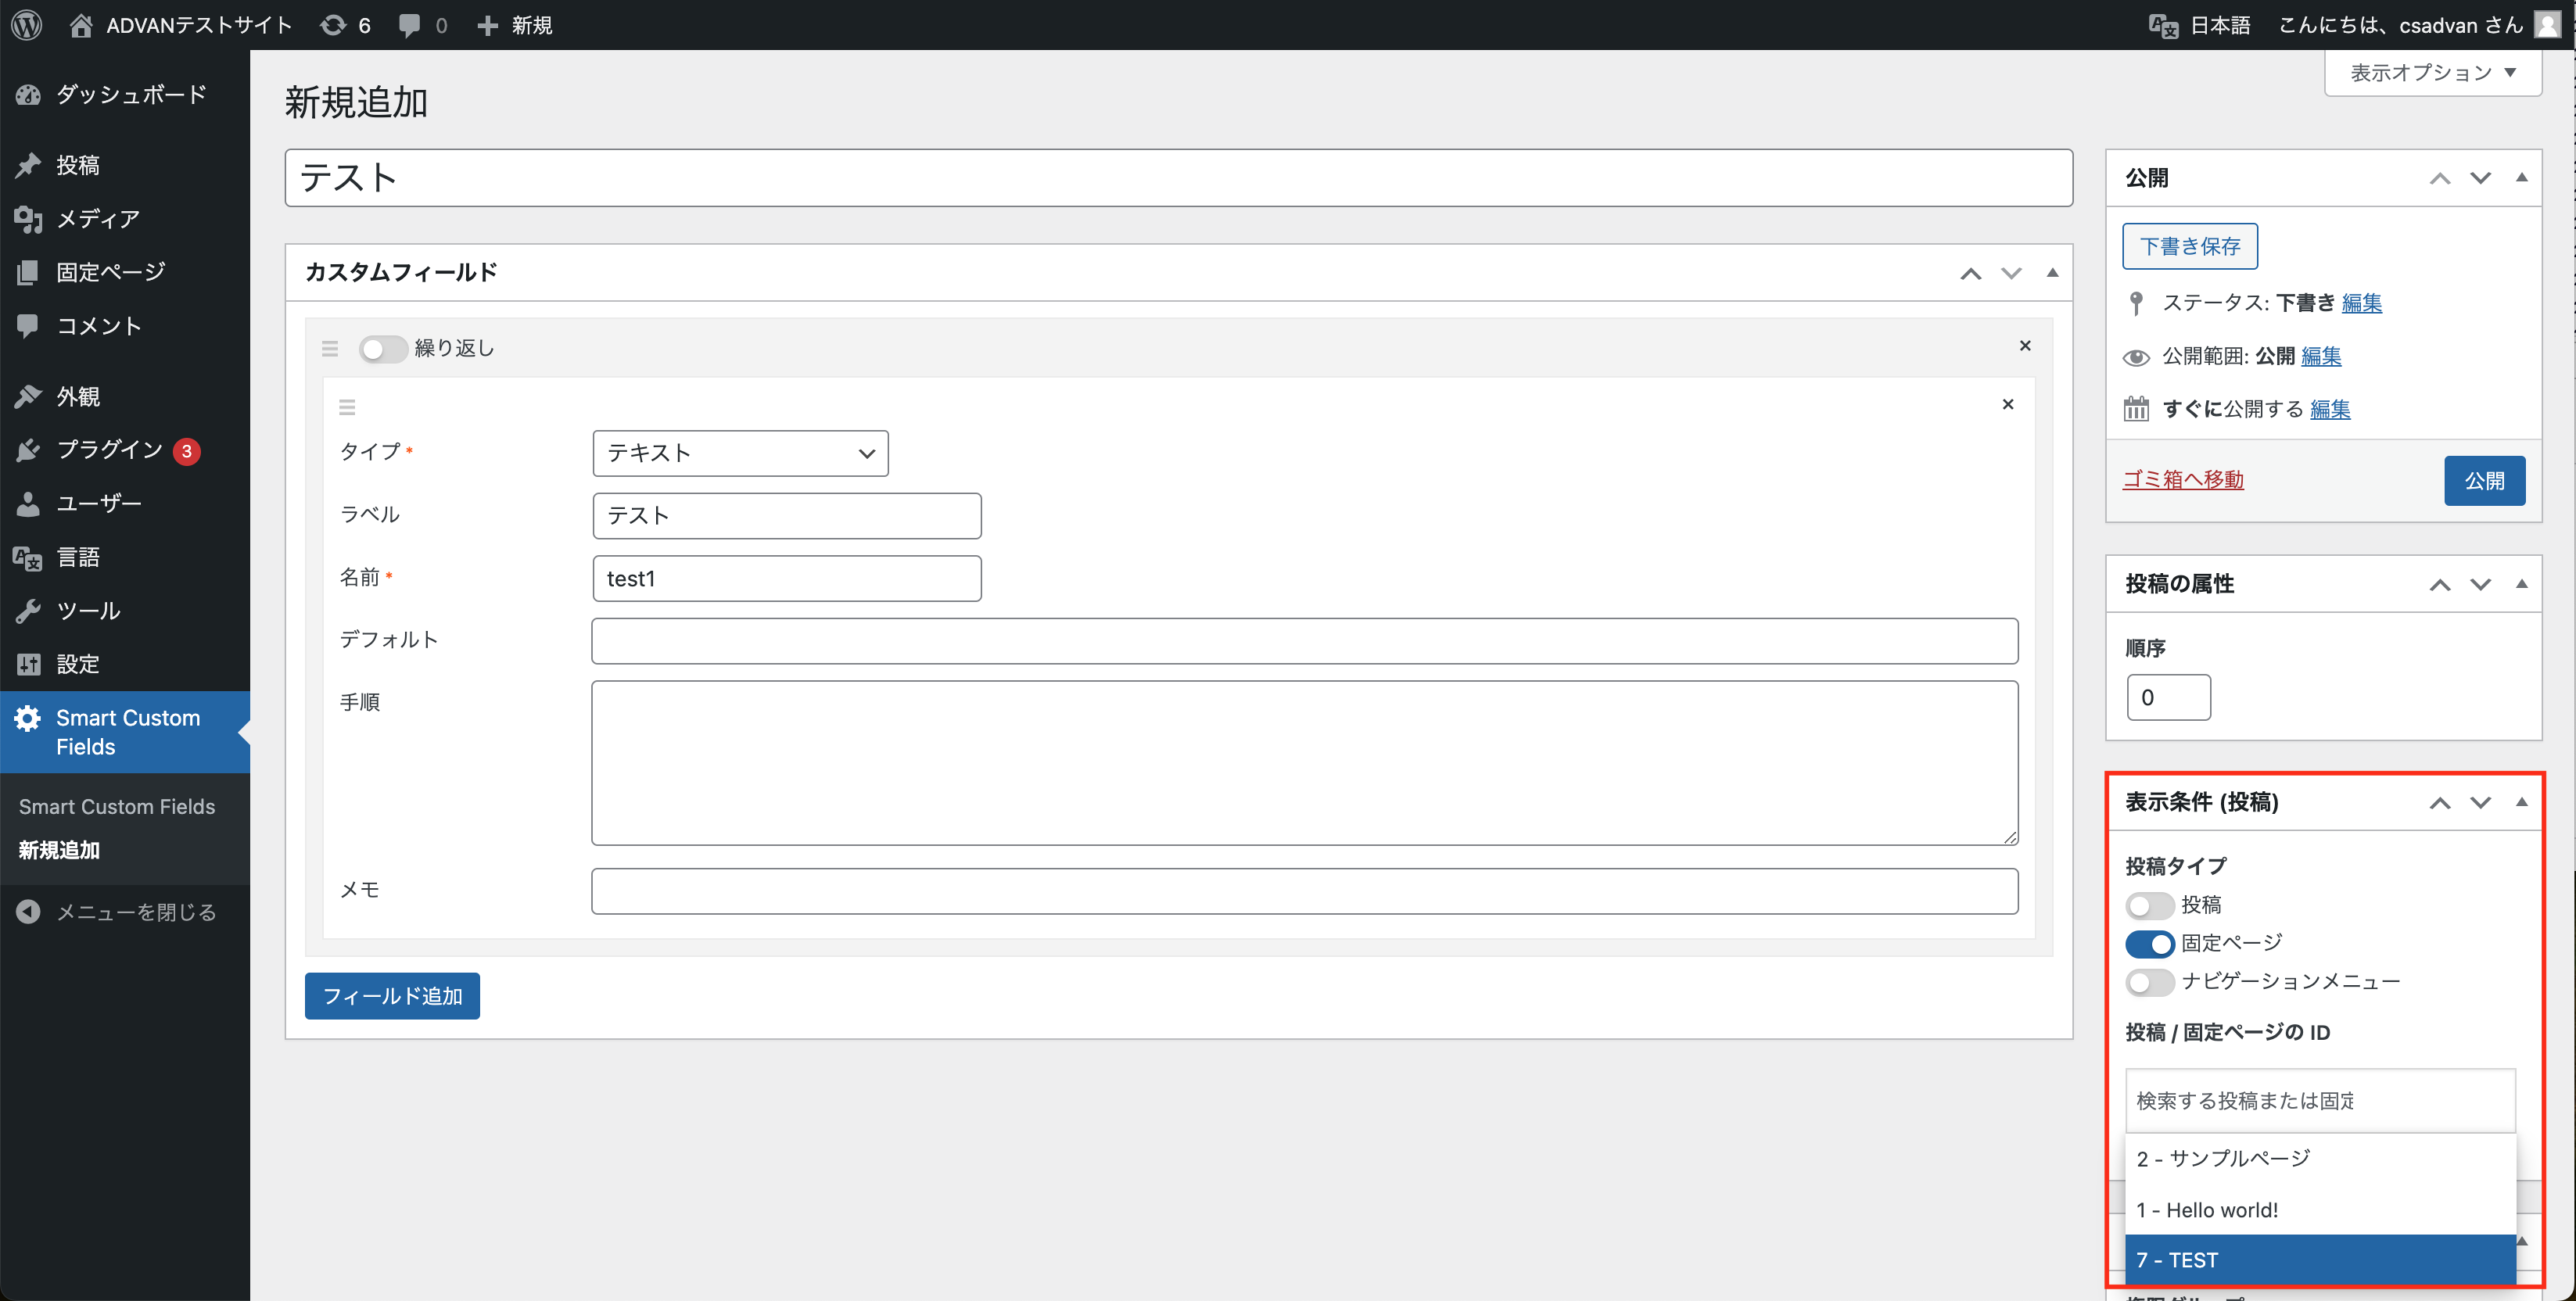Open the プラグイン menu item

tap(109, 450)
